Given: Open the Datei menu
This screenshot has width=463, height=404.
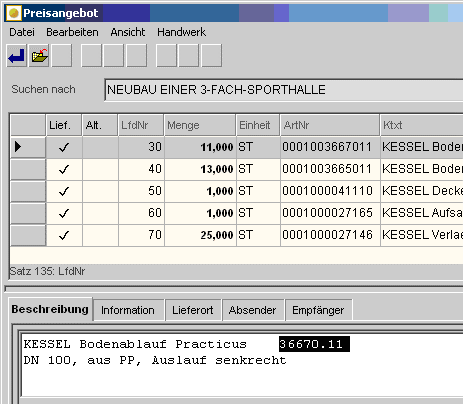Looking at the screenshot, I should (x=22, y=32).
